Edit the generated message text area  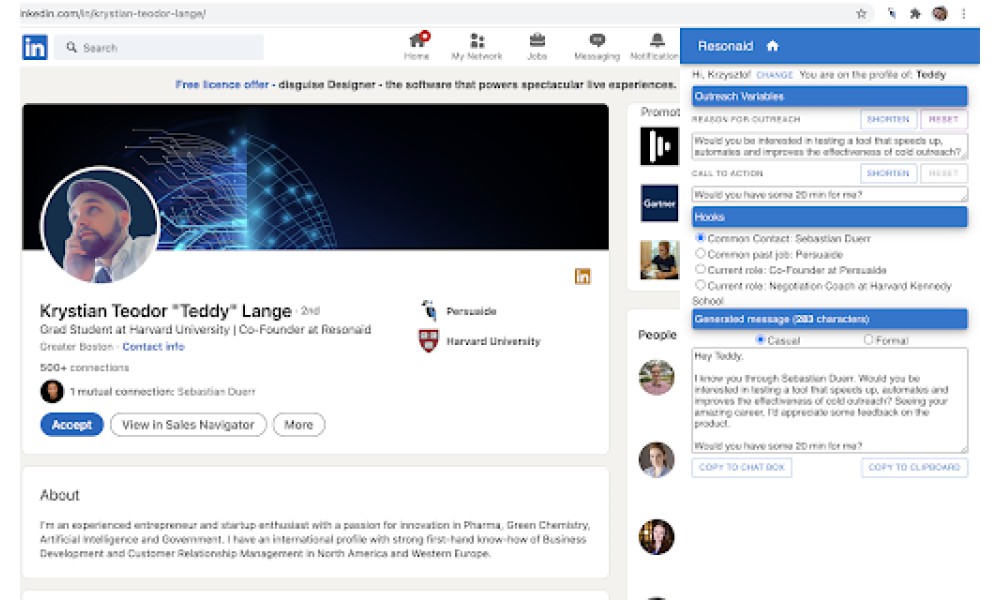[x=830, y=400]
